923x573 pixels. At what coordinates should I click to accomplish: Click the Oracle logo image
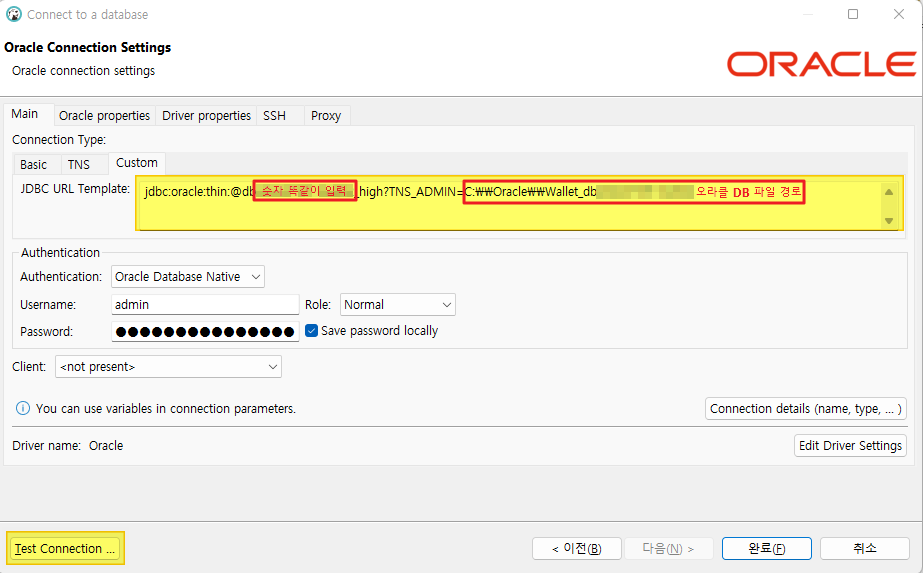(x=821, y=64)
